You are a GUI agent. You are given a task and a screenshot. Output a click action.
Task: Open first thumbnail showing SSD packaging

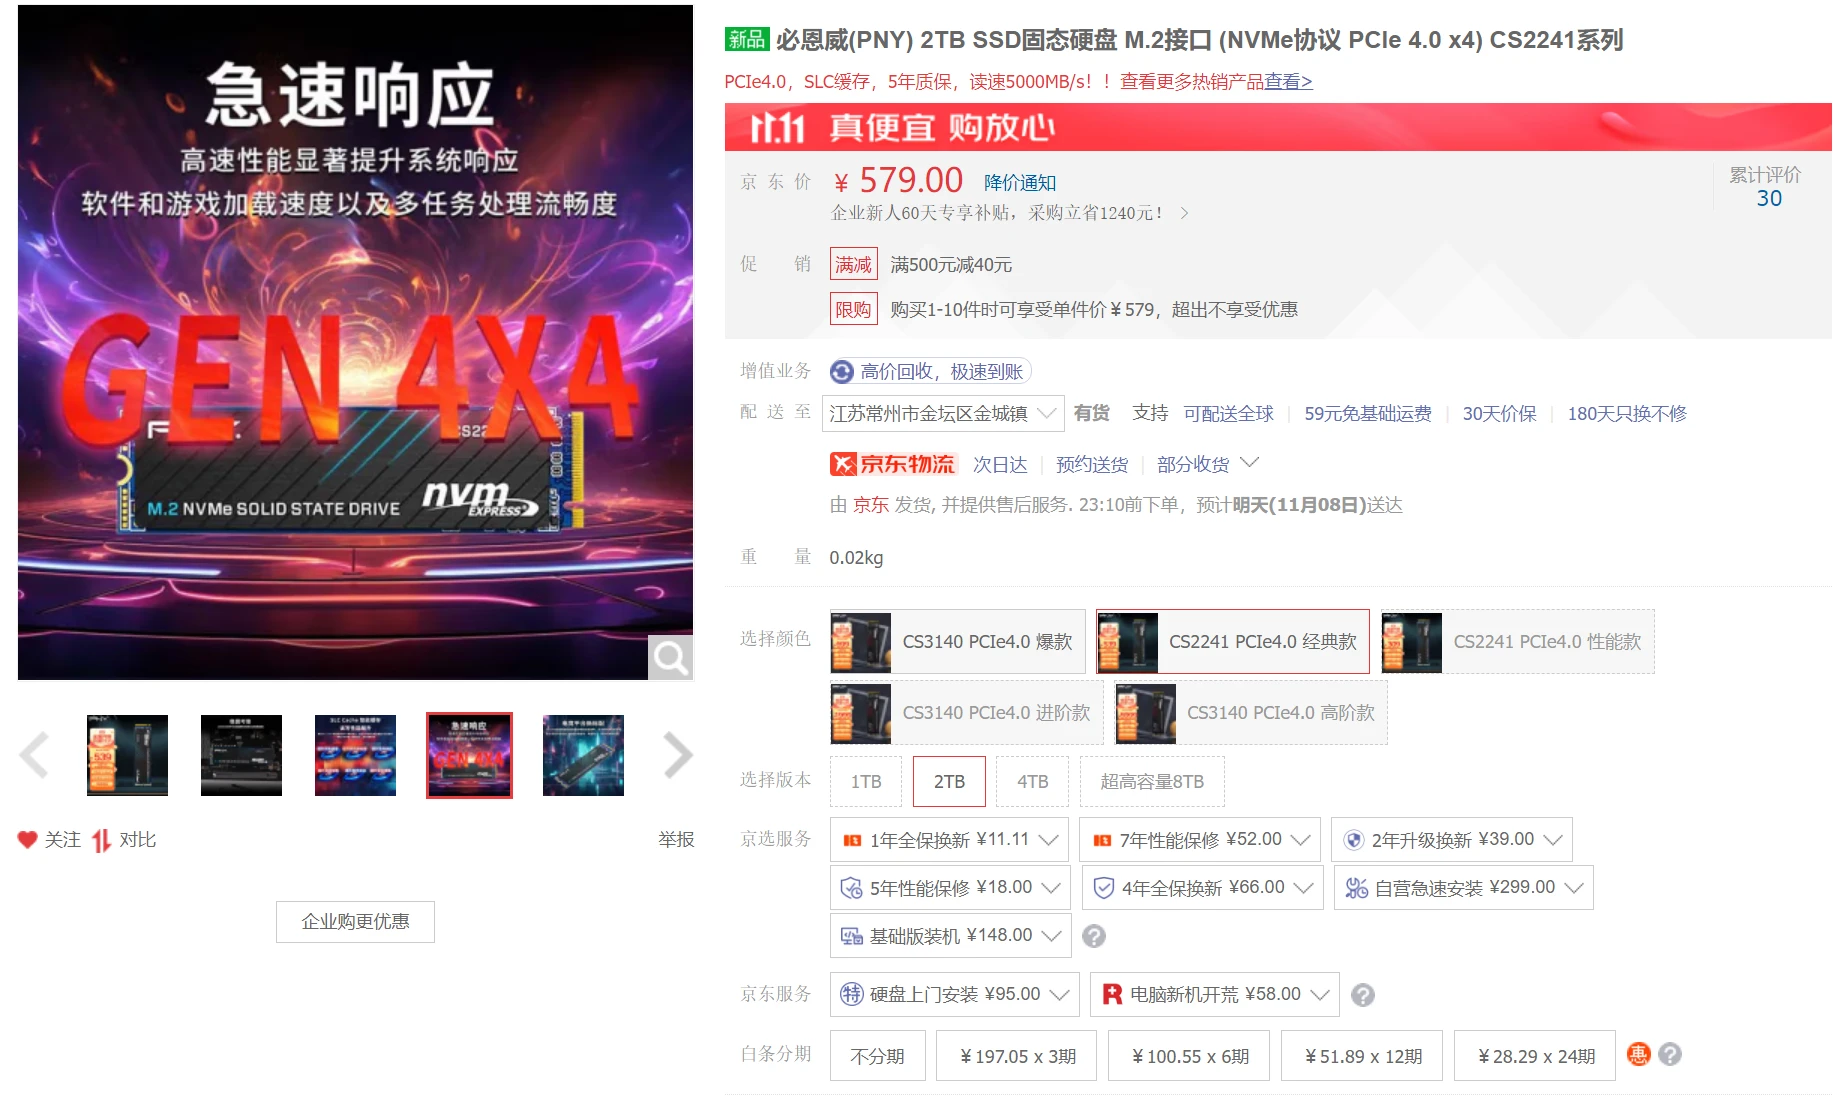click(127, 755)
